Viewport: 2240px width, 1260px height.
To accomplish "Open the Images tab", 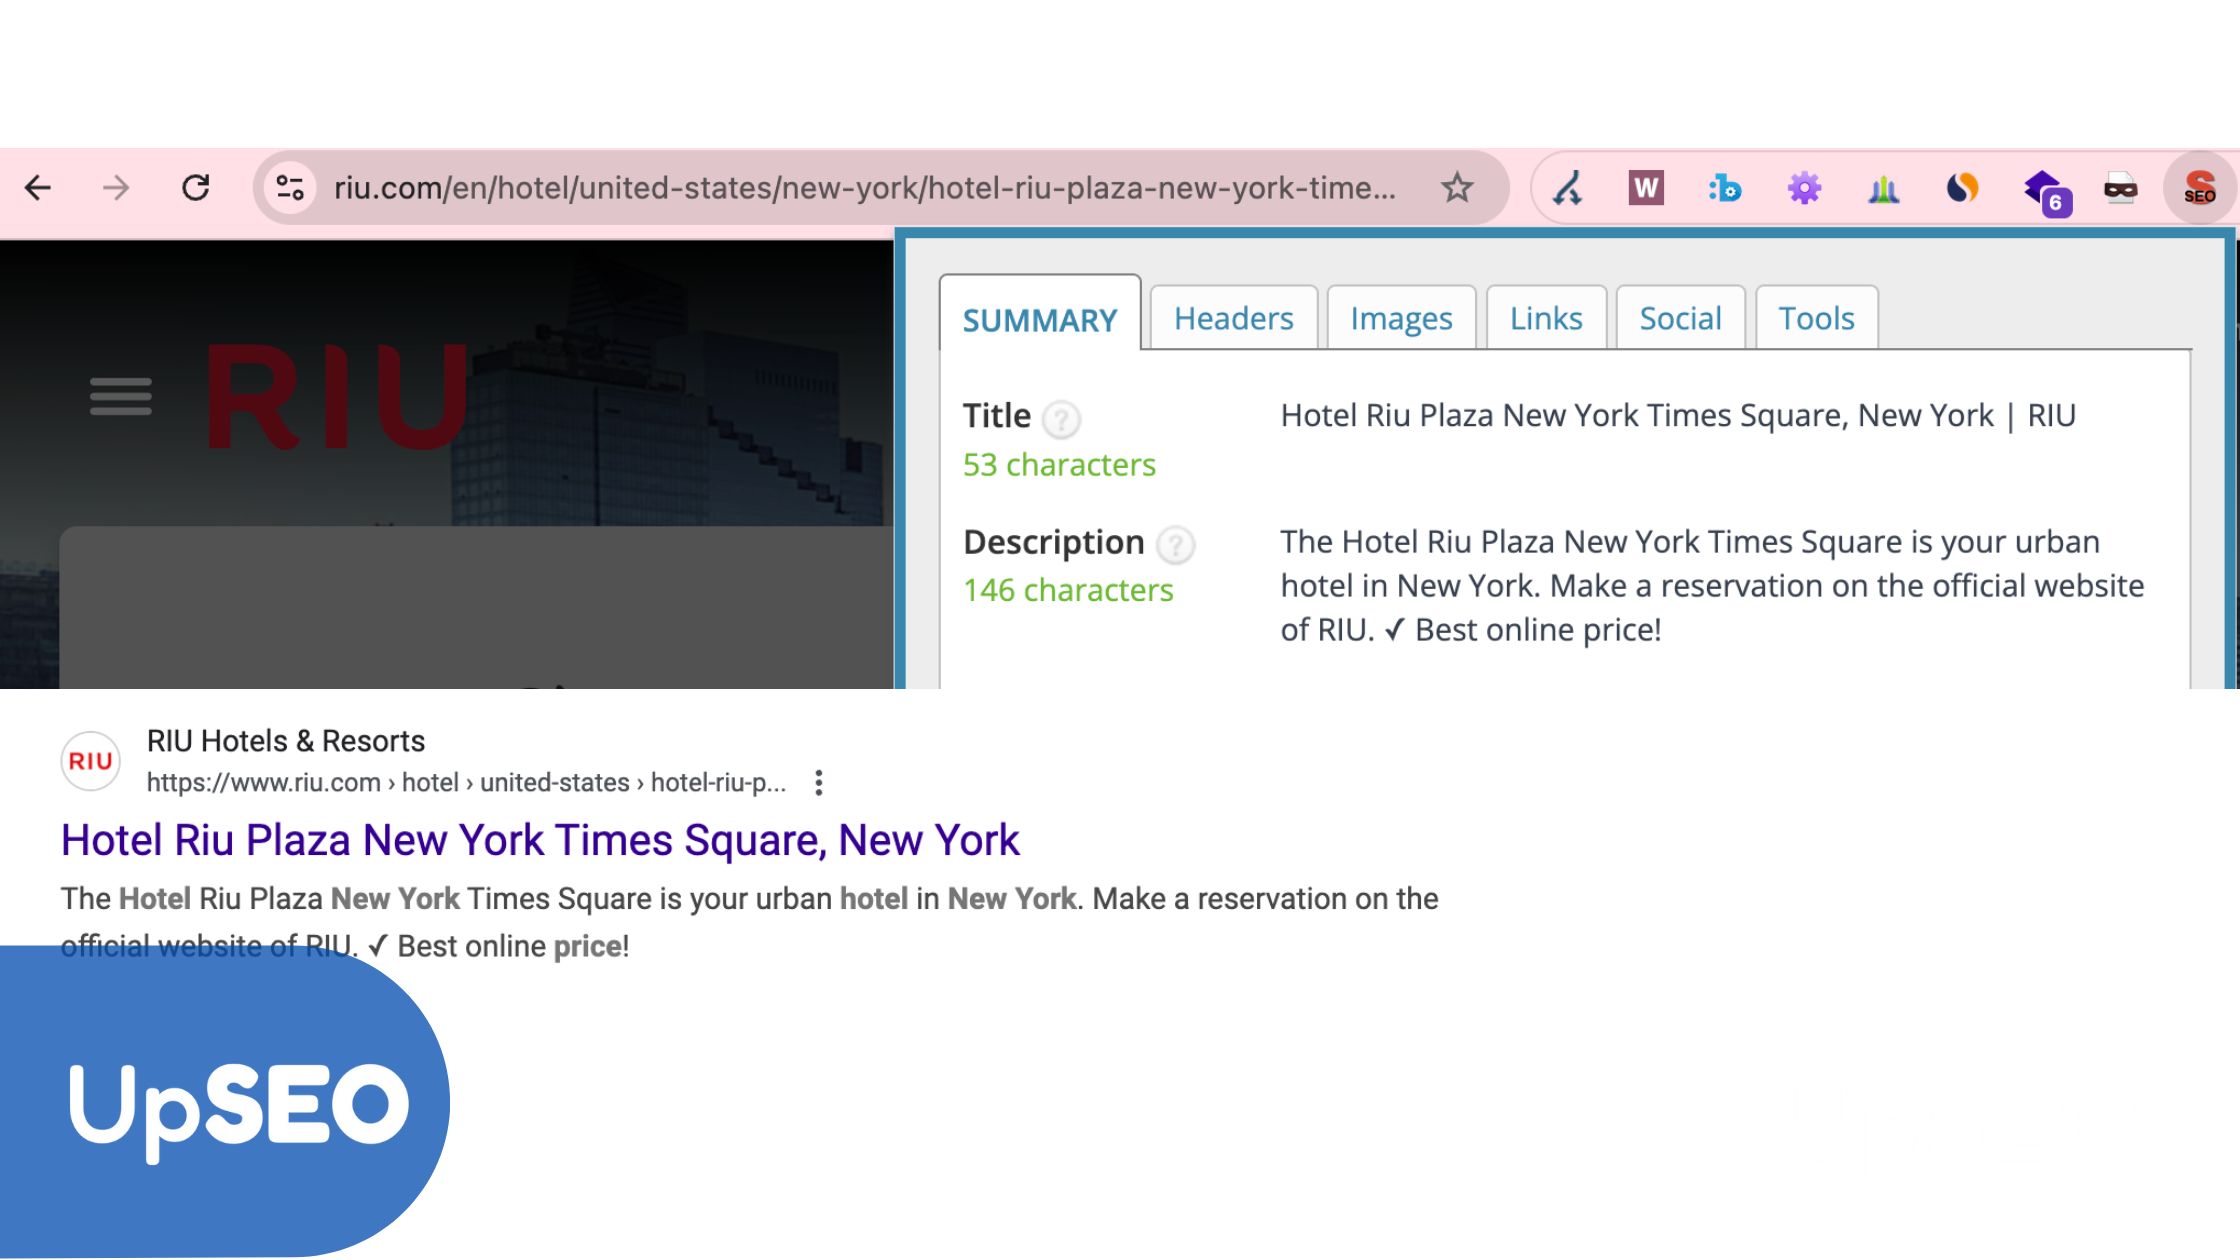I will pos(1401,318).
